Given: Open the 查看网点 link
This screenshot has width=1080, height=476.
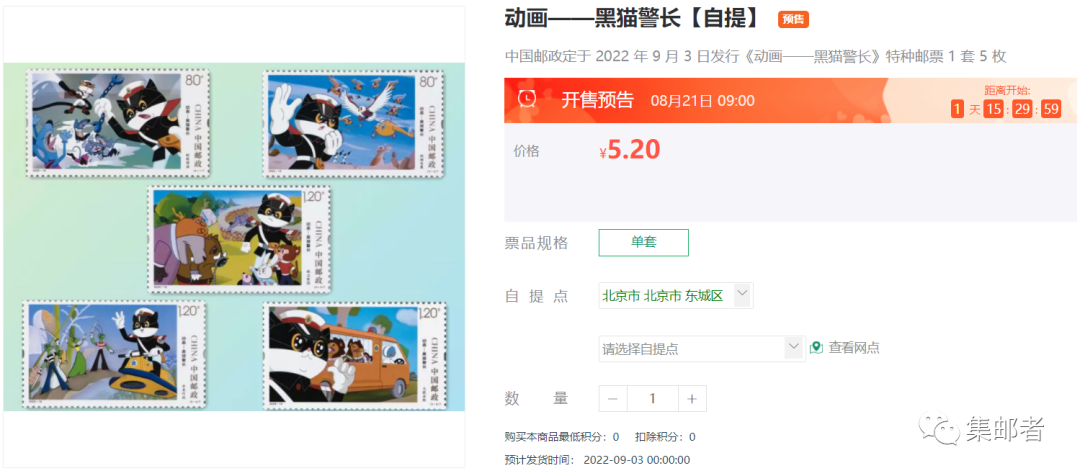Looking at the screenshot, I should [x=853, y=348].
